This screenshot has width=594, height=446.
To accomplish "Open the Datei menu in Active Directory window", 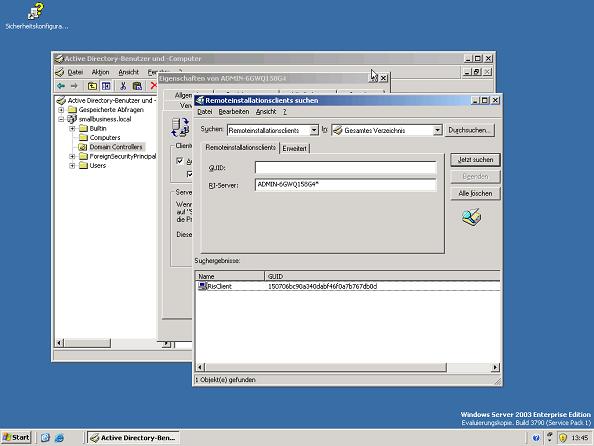I will (75, 72).
